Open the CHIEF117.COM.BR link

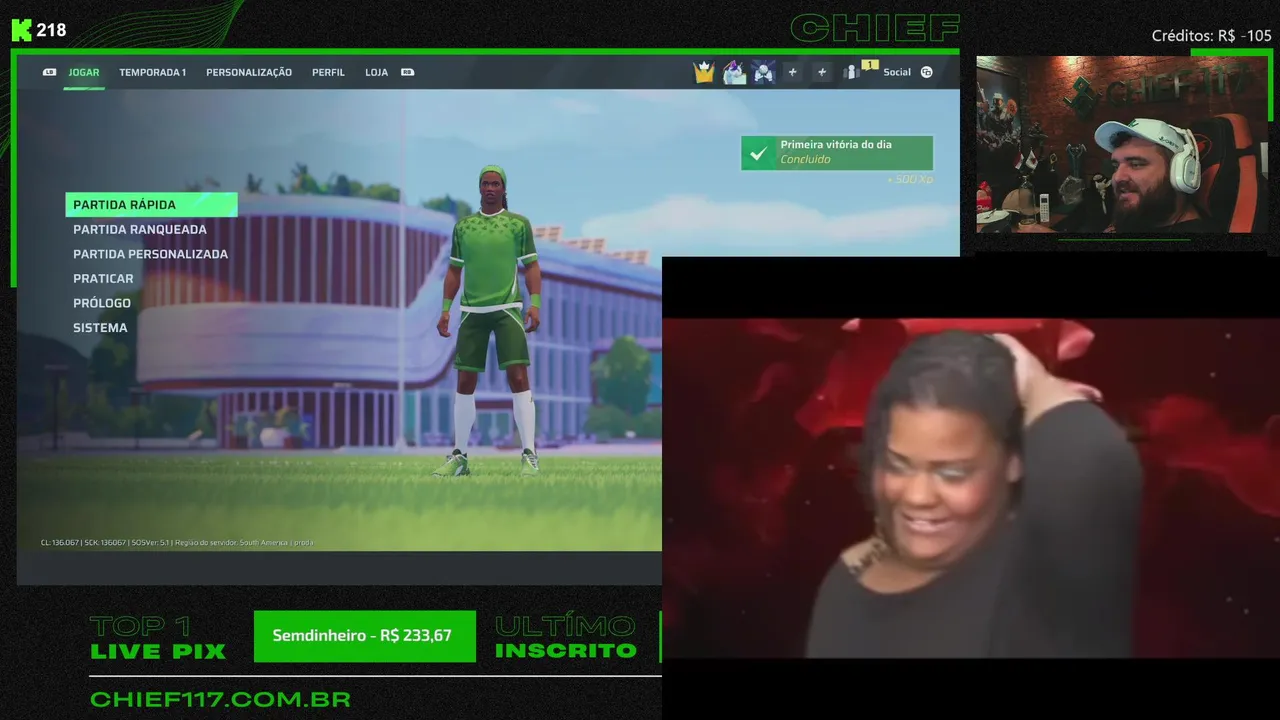220,699
